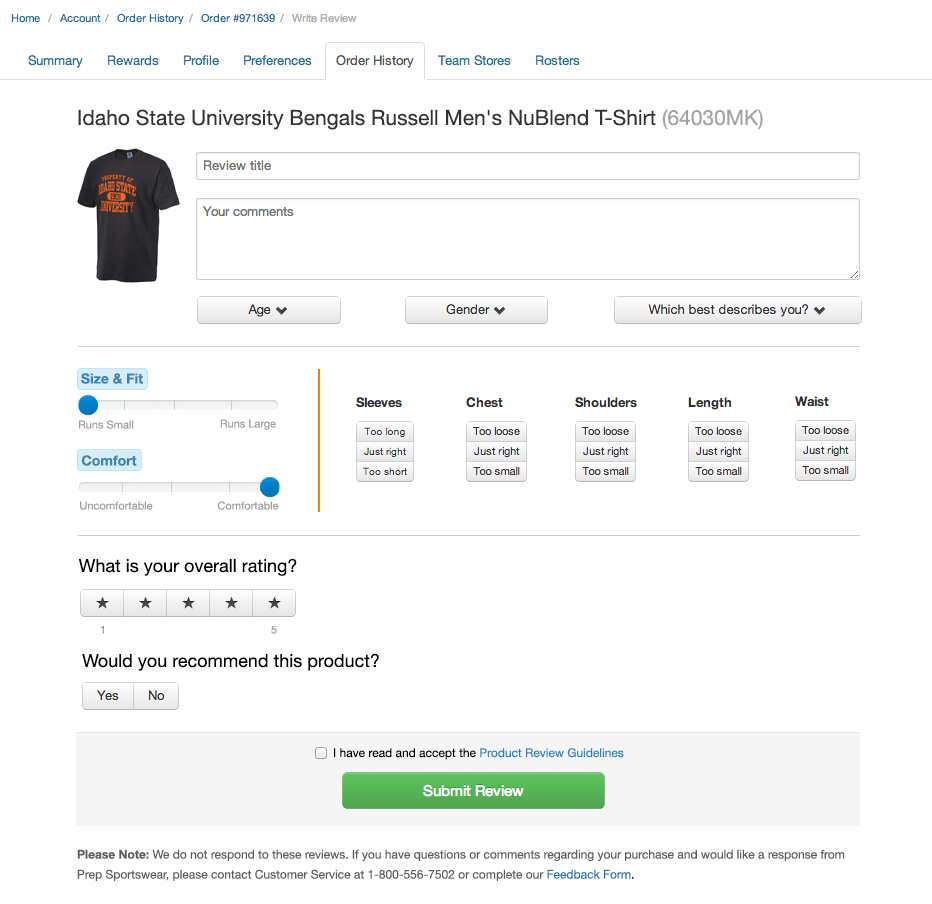The height and width of the screenshot is (904, 932).
Task: Open the Team Stores tab
Action: tap(474, 61)
